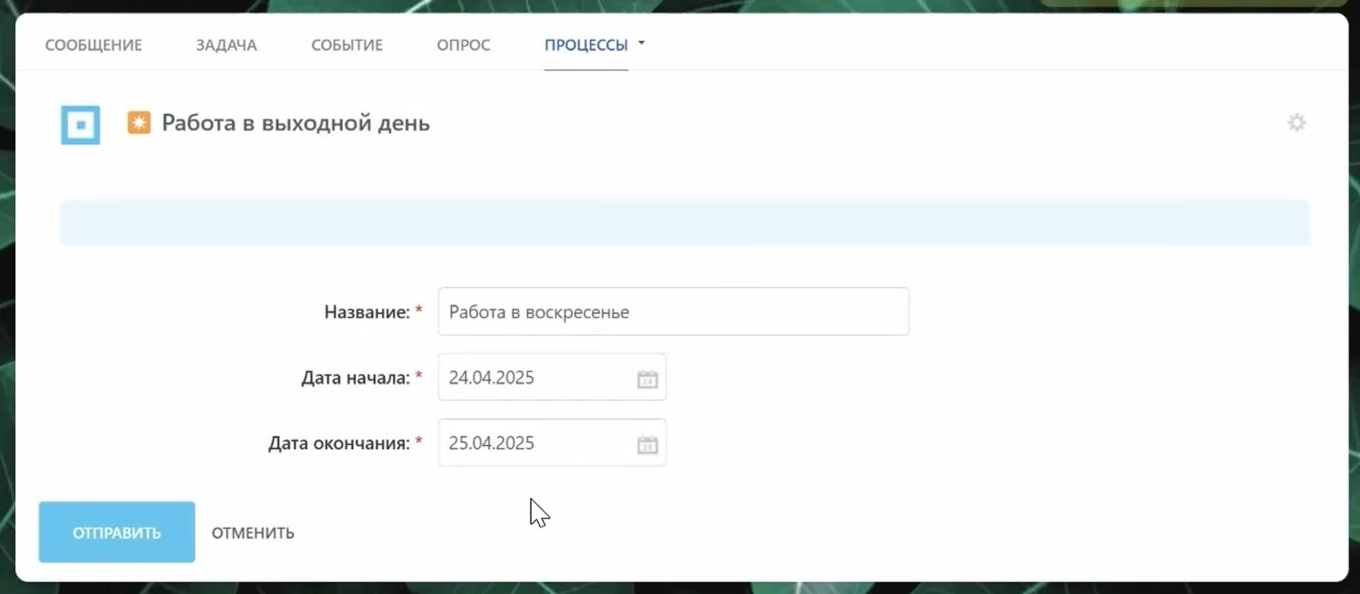Click the orange star badge near the title
Viewport: 1360px width, 594px height.
click(139, 122)
